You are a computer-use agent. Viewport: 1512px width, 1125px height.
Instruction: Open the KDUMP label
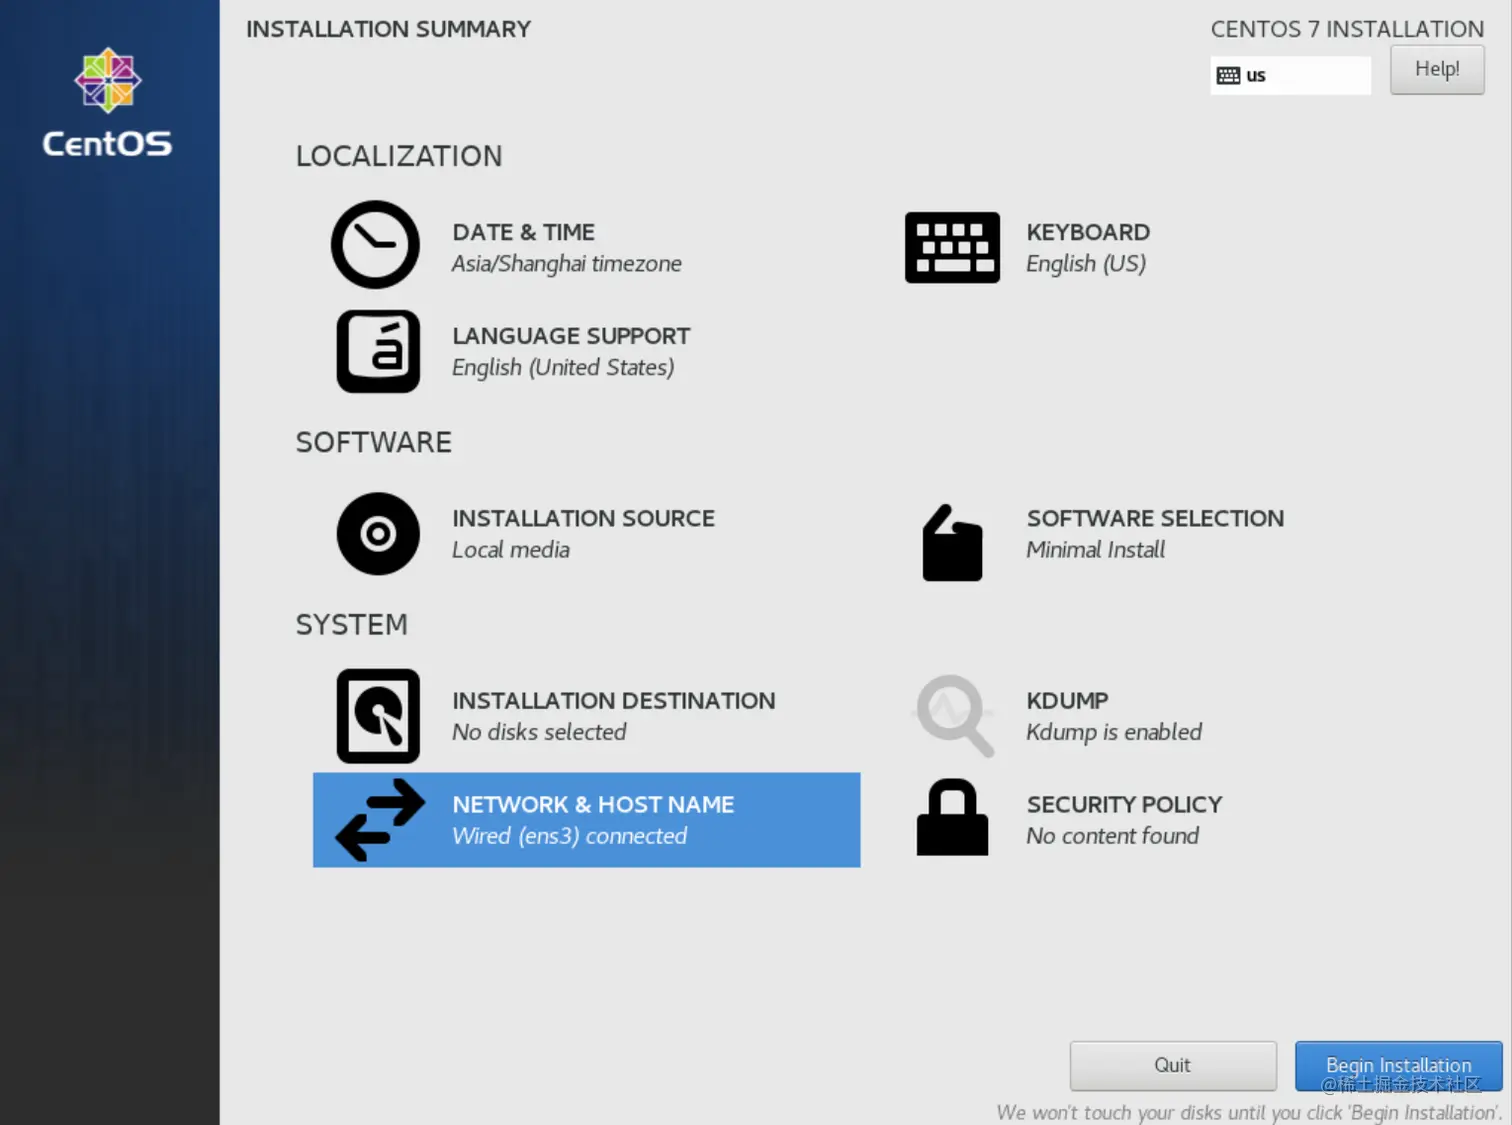pos(1067,700)
